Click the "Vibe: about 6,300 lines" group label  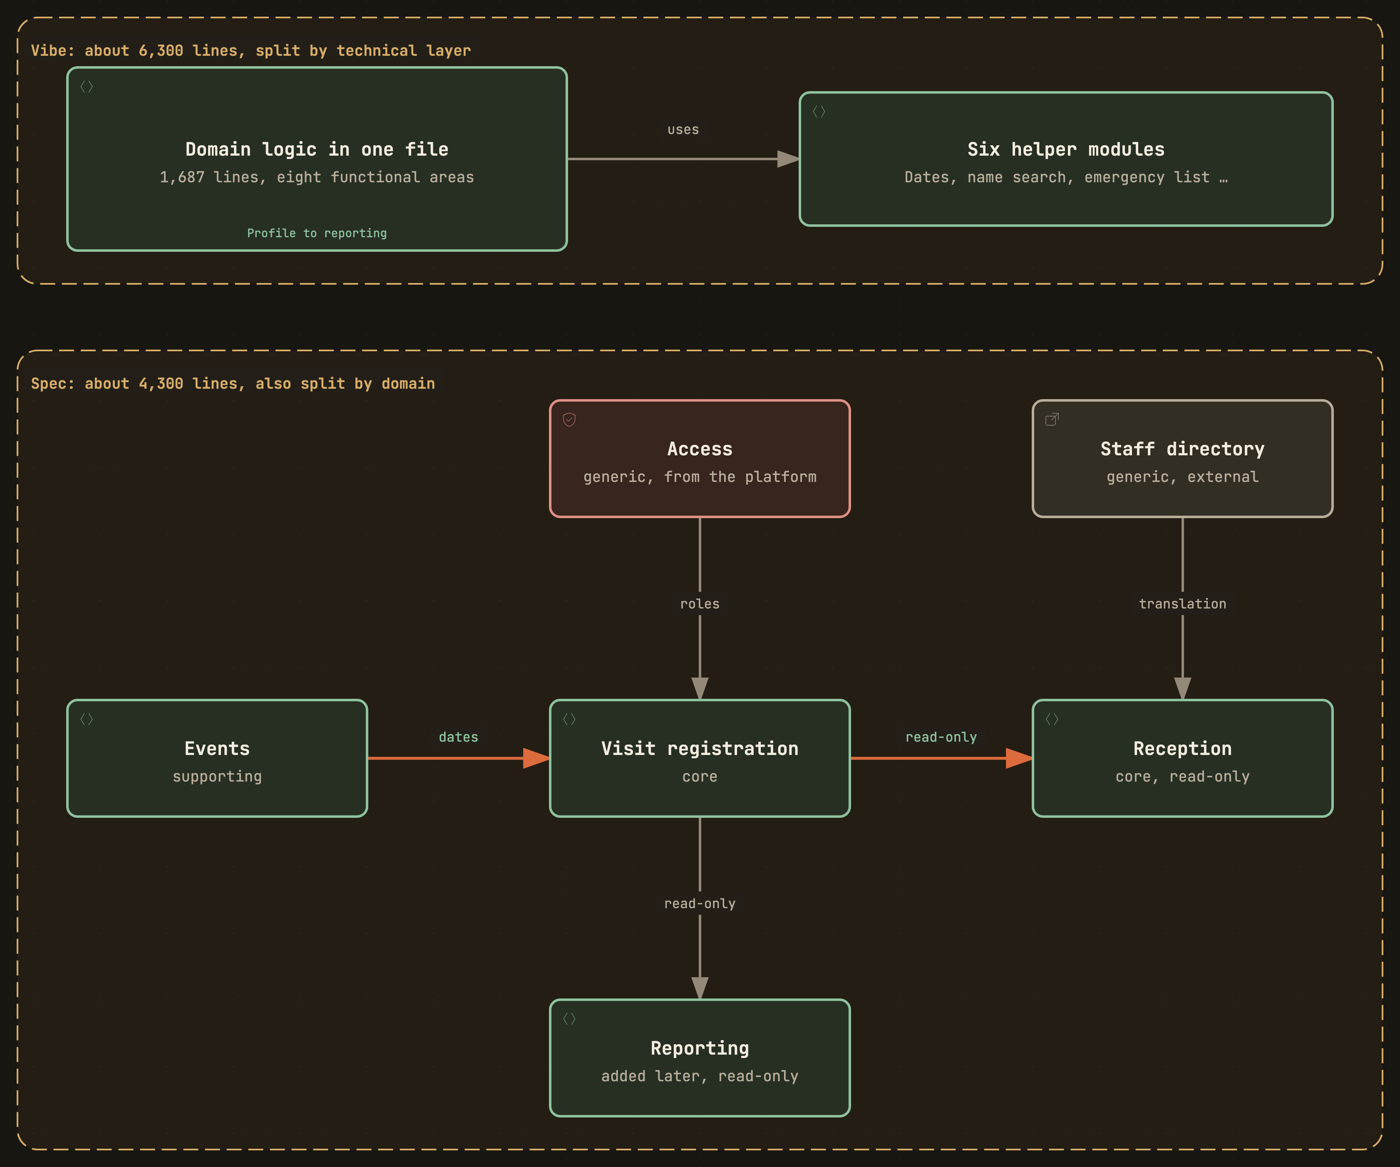(x=251, y=51)
